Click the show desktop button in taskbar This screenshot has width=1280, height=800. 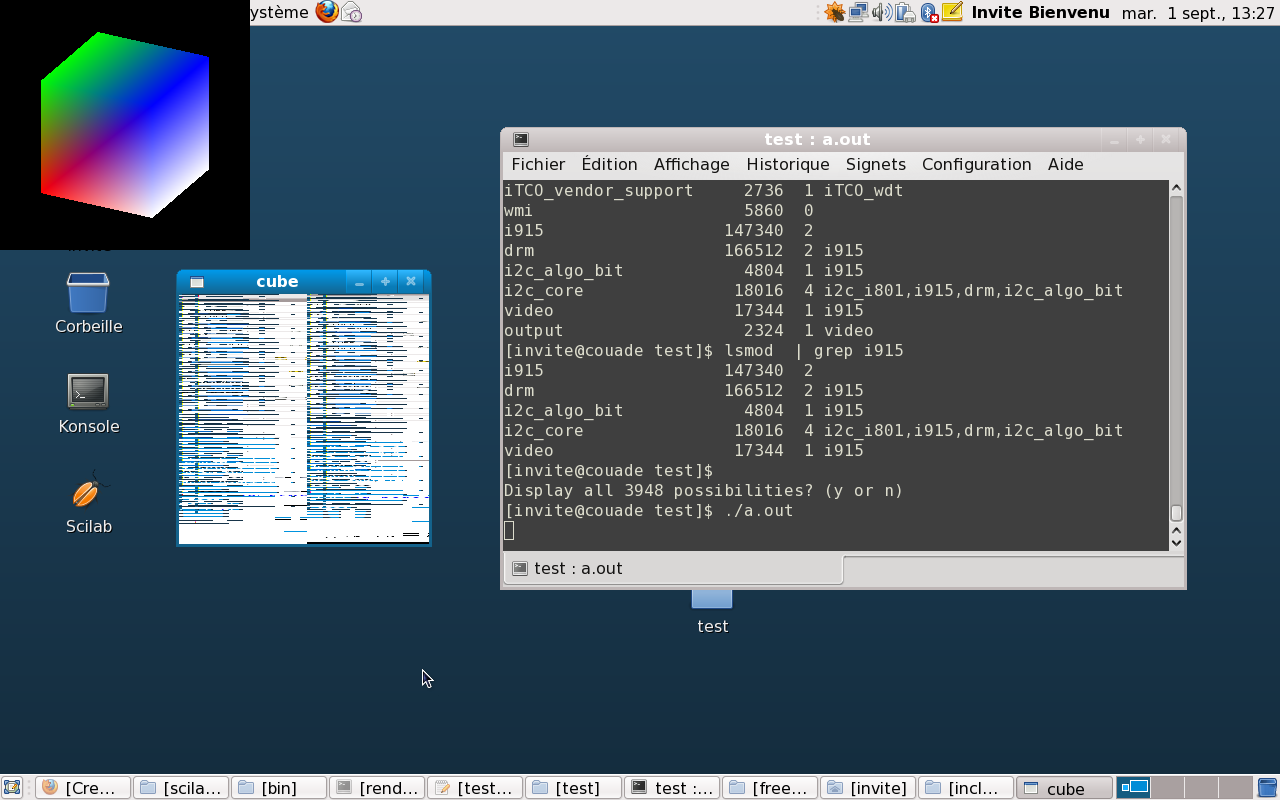12,788
